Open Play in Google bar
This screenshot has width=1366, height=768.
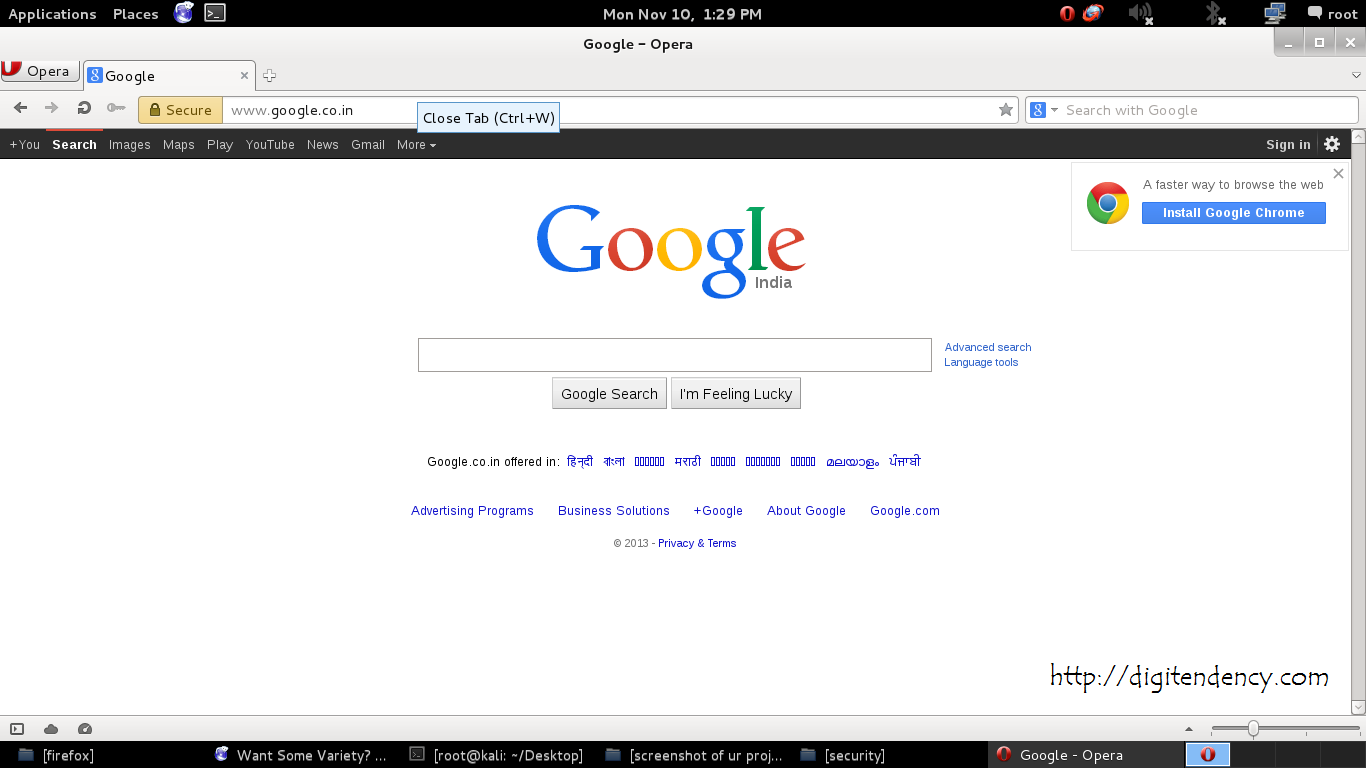[x=220, y=145]
